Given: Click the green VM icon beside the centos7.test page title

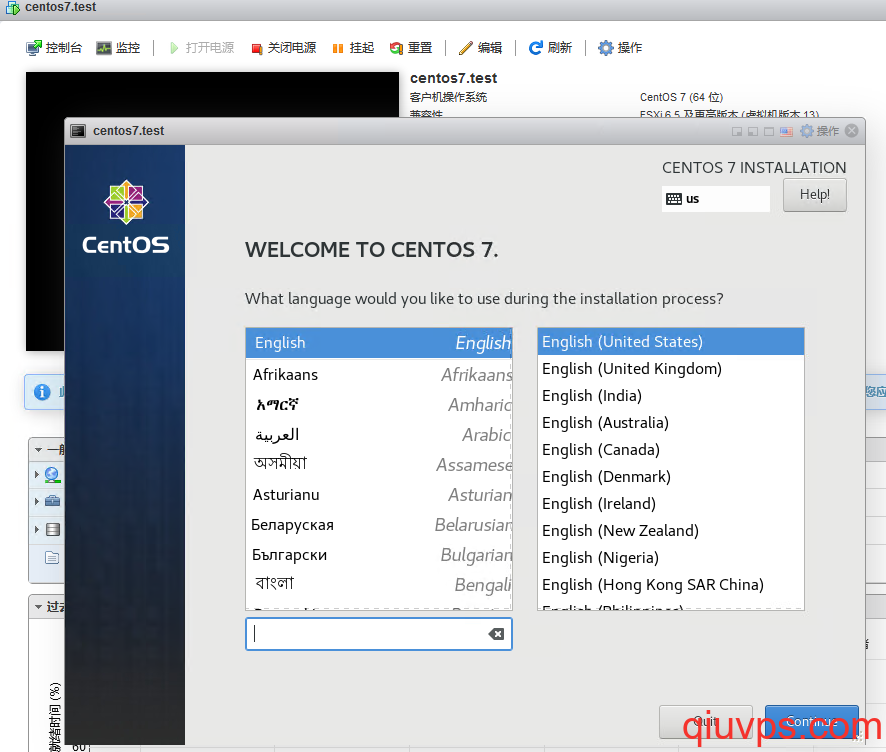Looking at the screenshot, I should point(12,7).
